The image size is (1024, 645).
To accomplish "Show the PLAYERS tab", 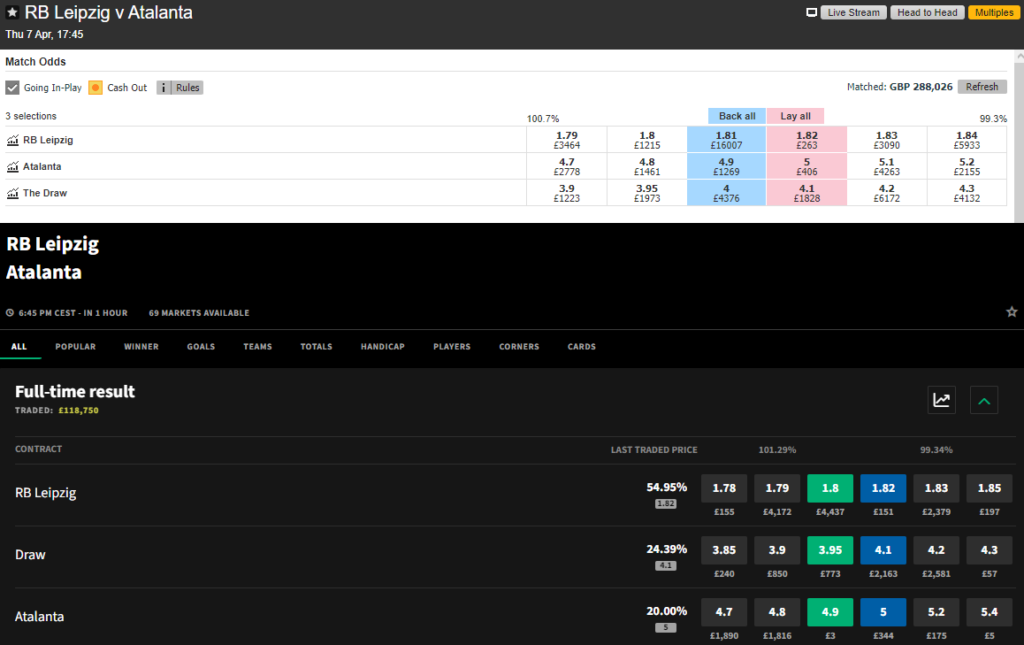I will tap(452, 347).
